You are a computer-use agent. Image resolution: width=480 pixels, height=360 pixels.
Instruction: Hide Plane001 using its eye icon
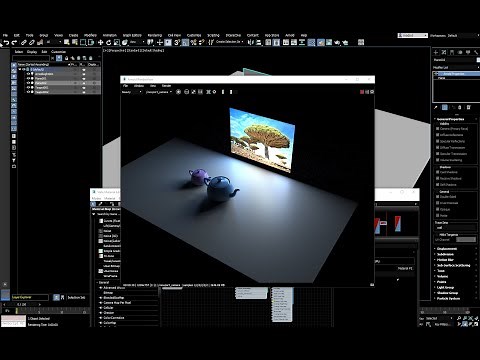(x=29, y=78)
